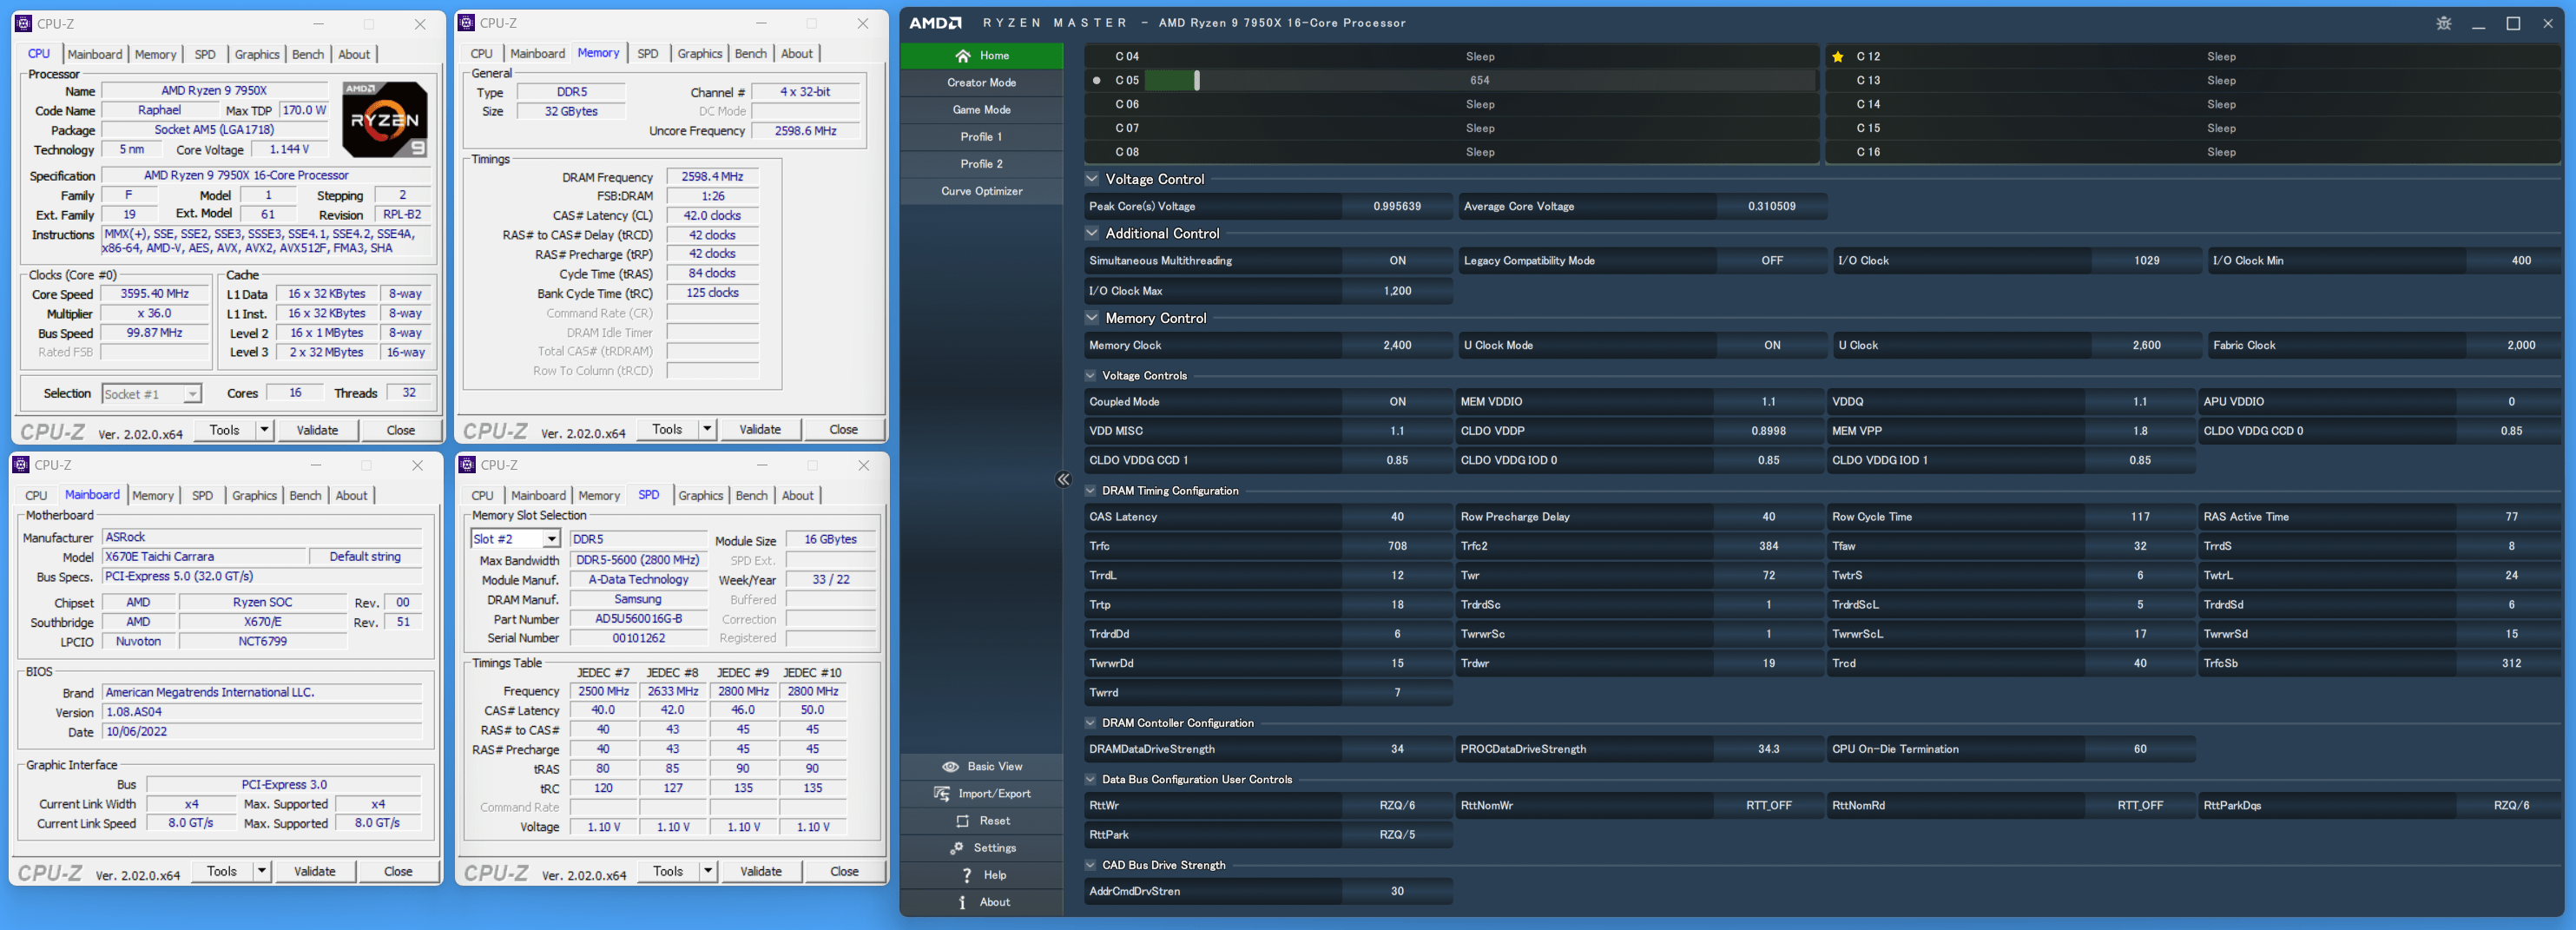Viewport: 2576px width, 930px height.
Task: Click the Memory Clock value 2,400
Action: click(x=1397, y=346)
